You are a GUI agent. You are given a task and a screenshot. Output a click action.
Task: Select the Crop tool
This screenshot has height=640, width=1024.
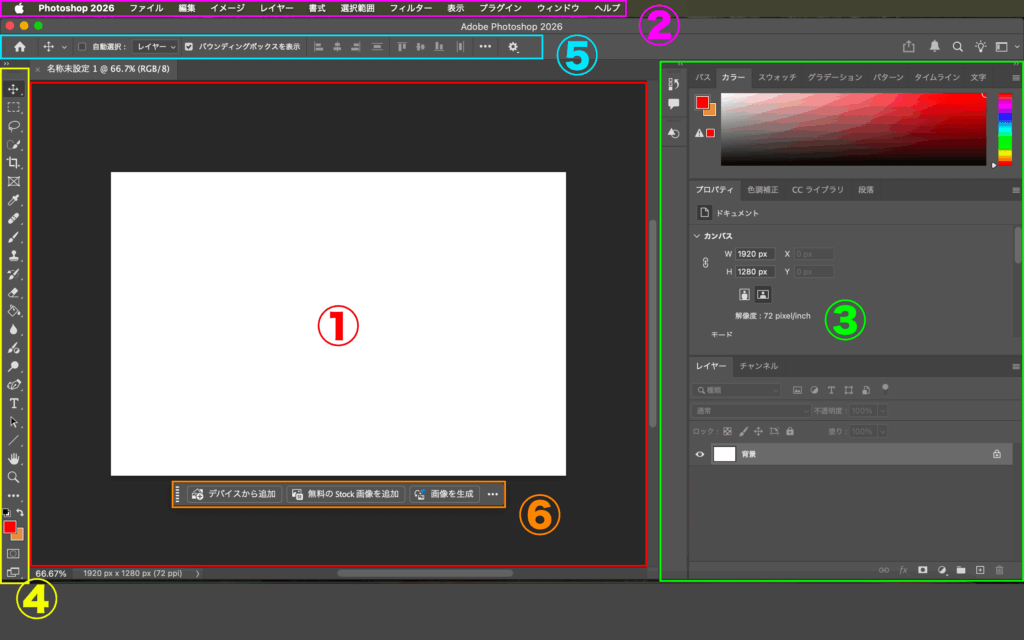point(14,163)
